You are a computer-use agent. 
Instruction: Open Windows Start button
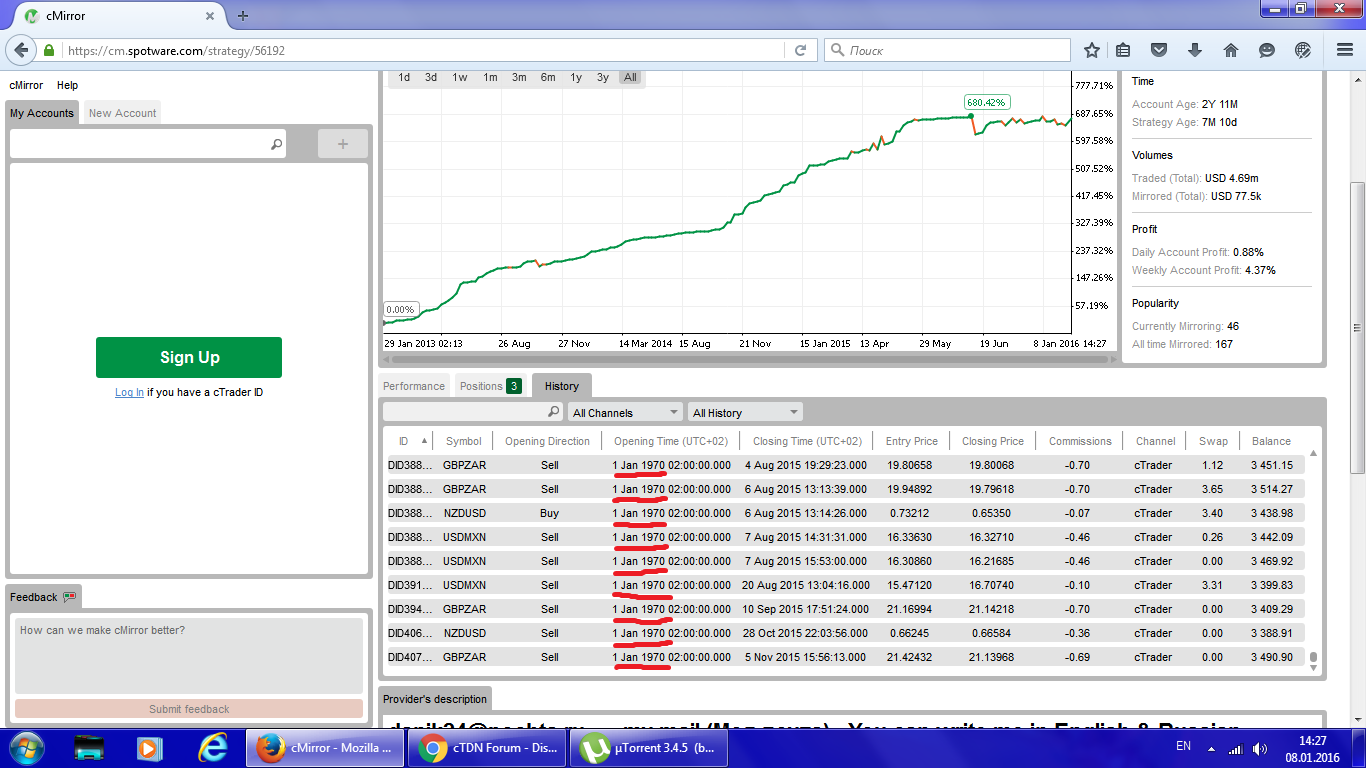27,748
